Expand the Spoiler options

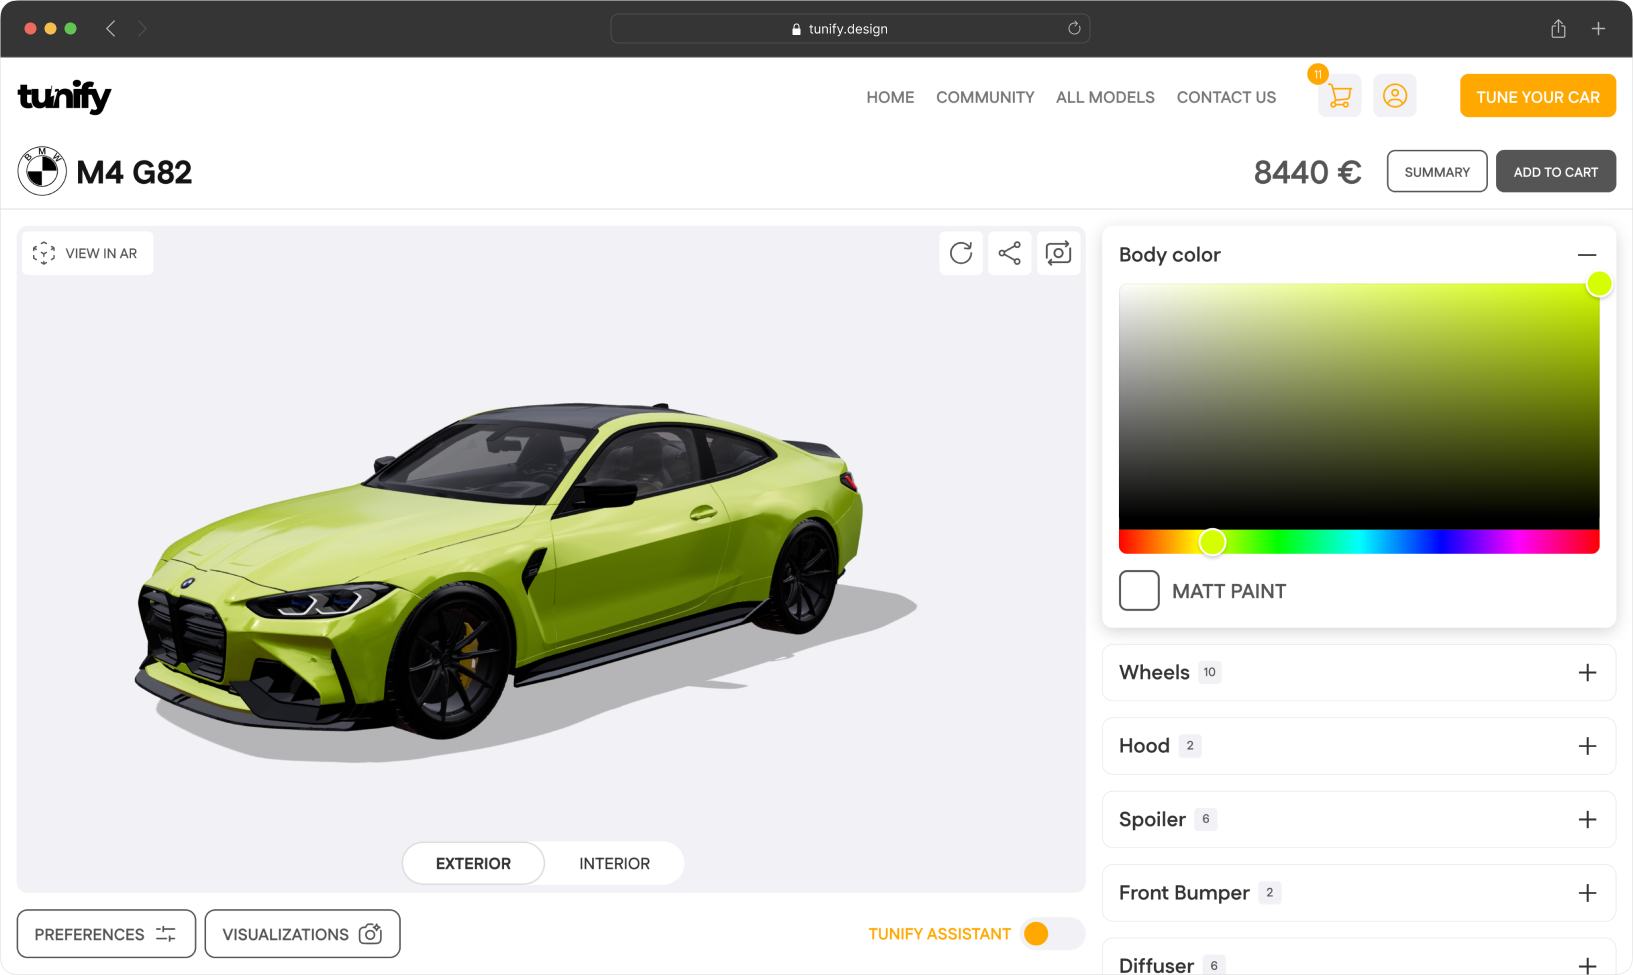tap(1586, 820)
